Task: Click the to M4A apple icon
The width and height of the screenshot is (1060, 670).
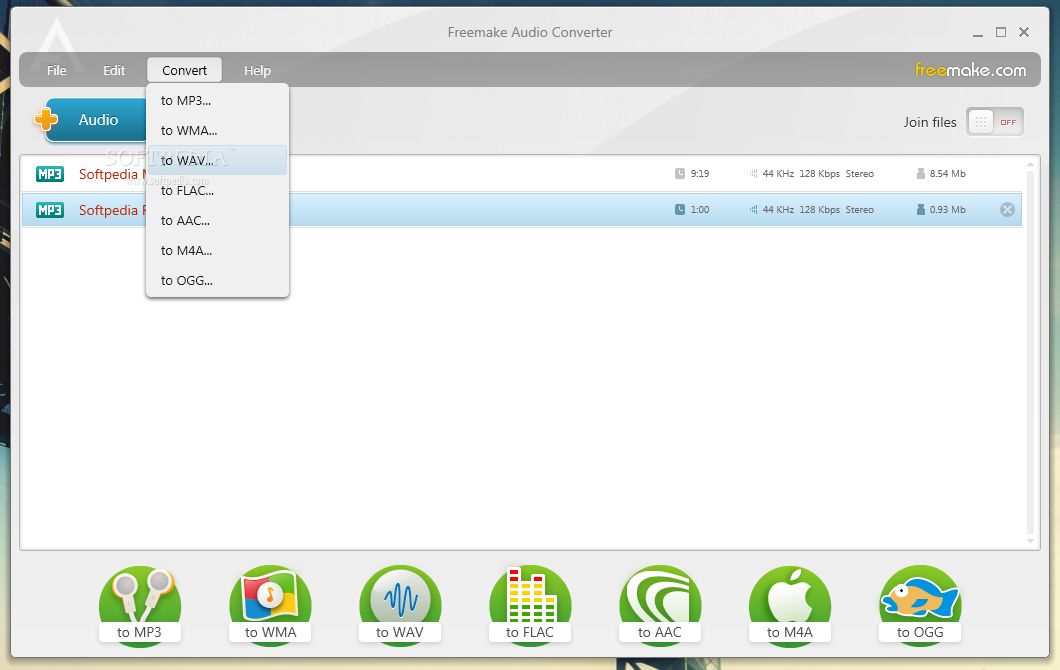Action: pyautogui.click(x=790, y=604)
